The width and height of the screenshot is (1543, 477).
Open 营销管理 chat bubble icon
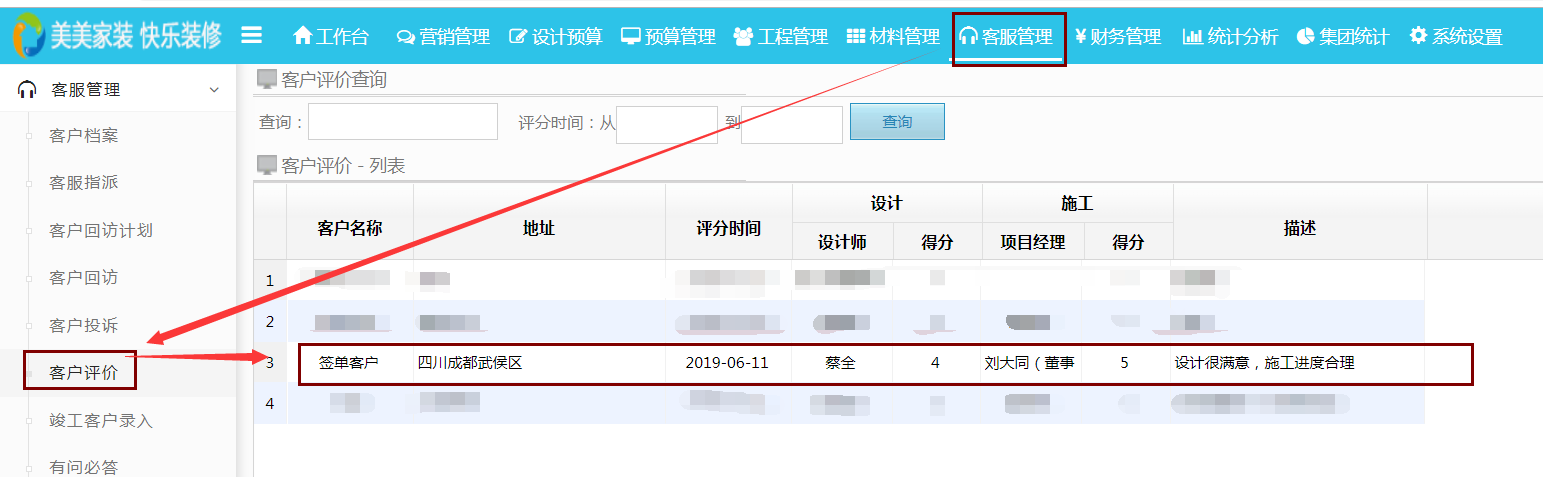pyautogui.click(x=405, y=37)
